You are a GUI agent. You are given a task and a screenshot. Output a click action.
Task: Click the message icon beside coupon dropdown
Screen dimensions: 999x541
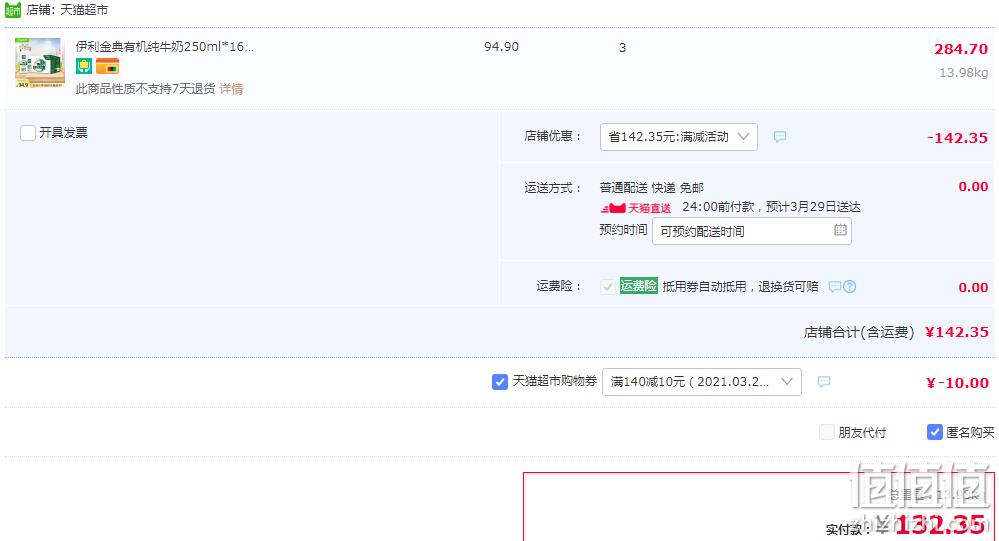pyautogui.click(x=824, y=381)
